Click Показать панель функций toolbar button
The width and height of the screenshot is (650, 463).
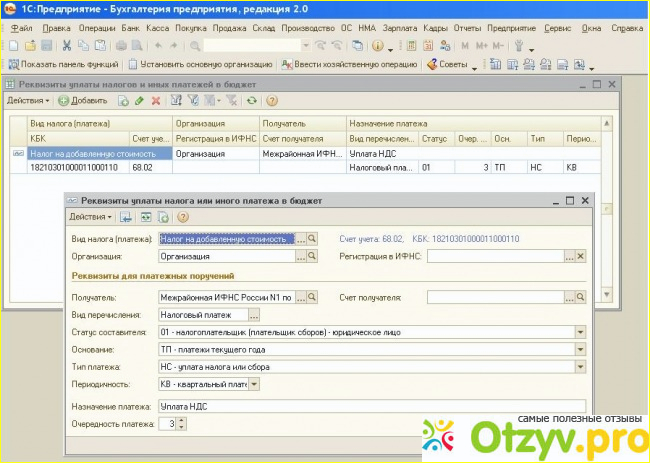click(63, 64)
